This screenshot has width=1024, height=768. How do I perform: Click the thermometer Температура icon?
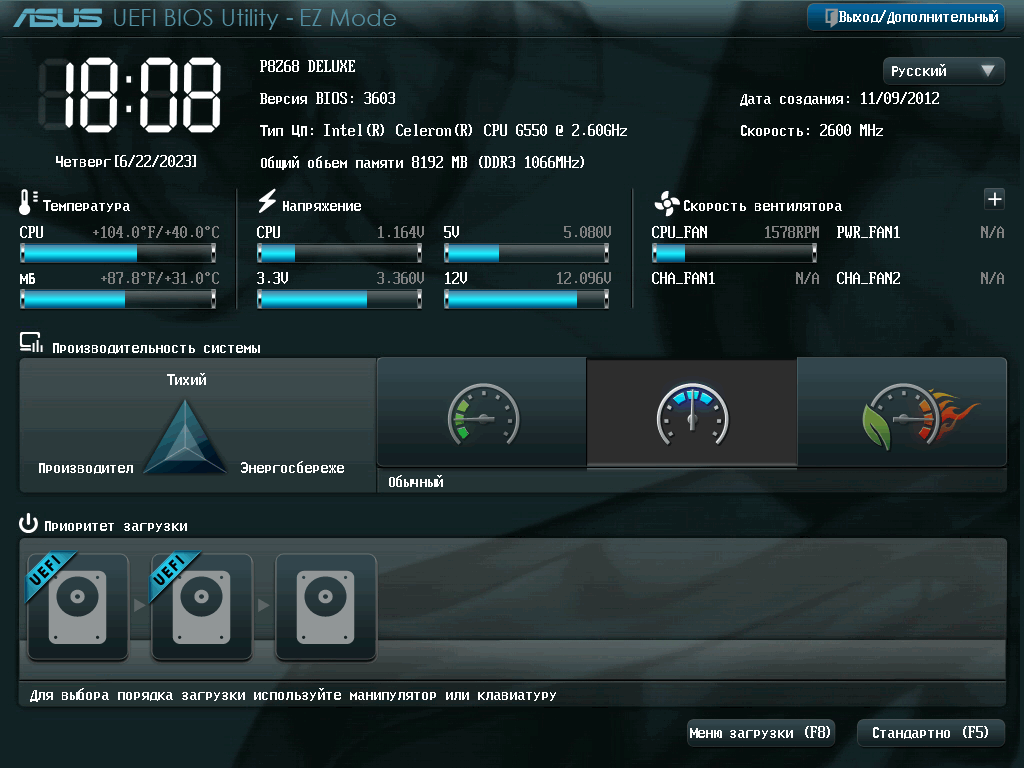[x=27, y=202]
